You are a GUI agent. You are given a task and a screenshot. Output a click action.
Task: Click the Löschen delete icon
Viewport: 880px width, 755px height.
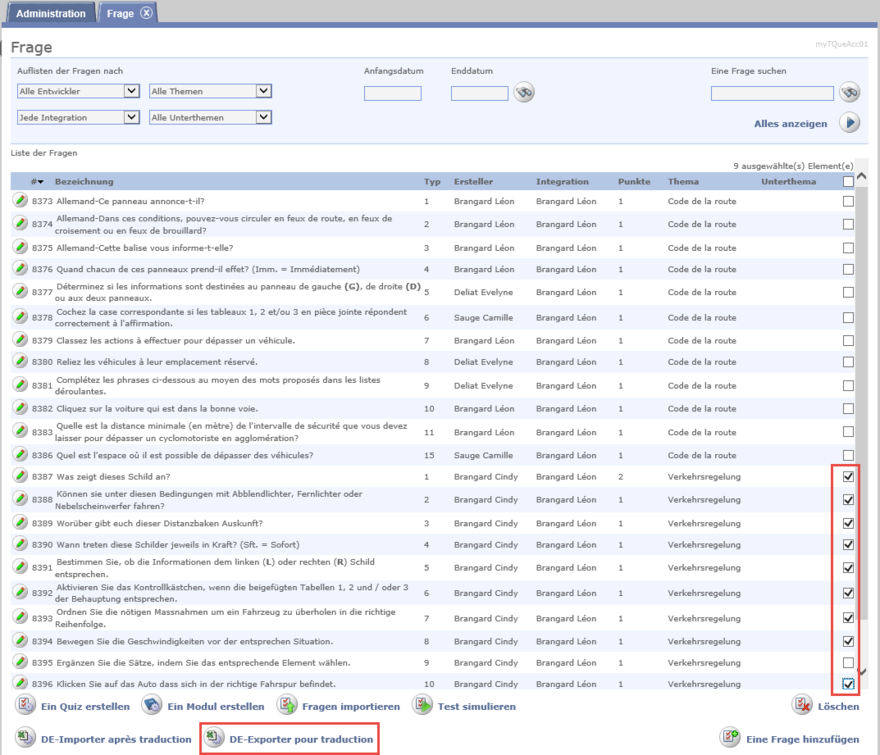click(802, 706)
